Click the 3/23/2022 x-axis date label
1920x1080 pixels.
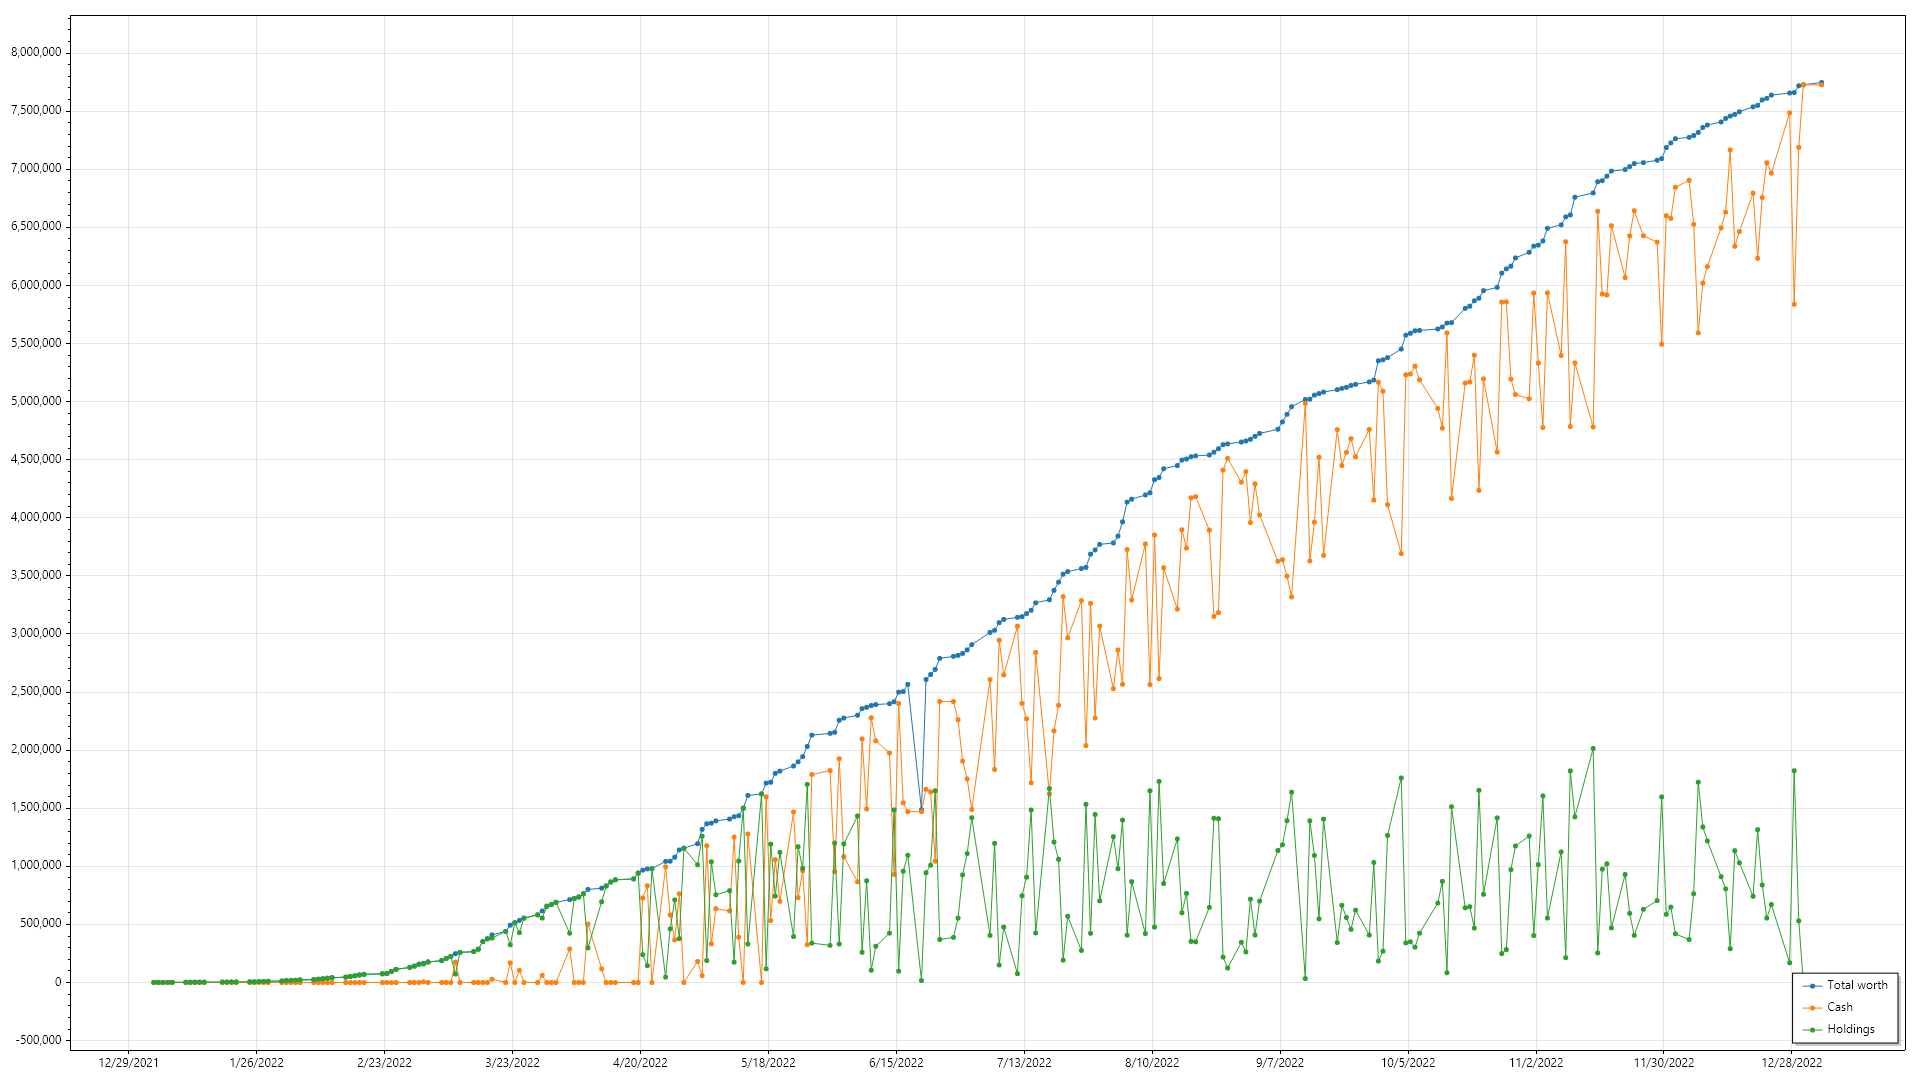click(x=512, y=1063)
